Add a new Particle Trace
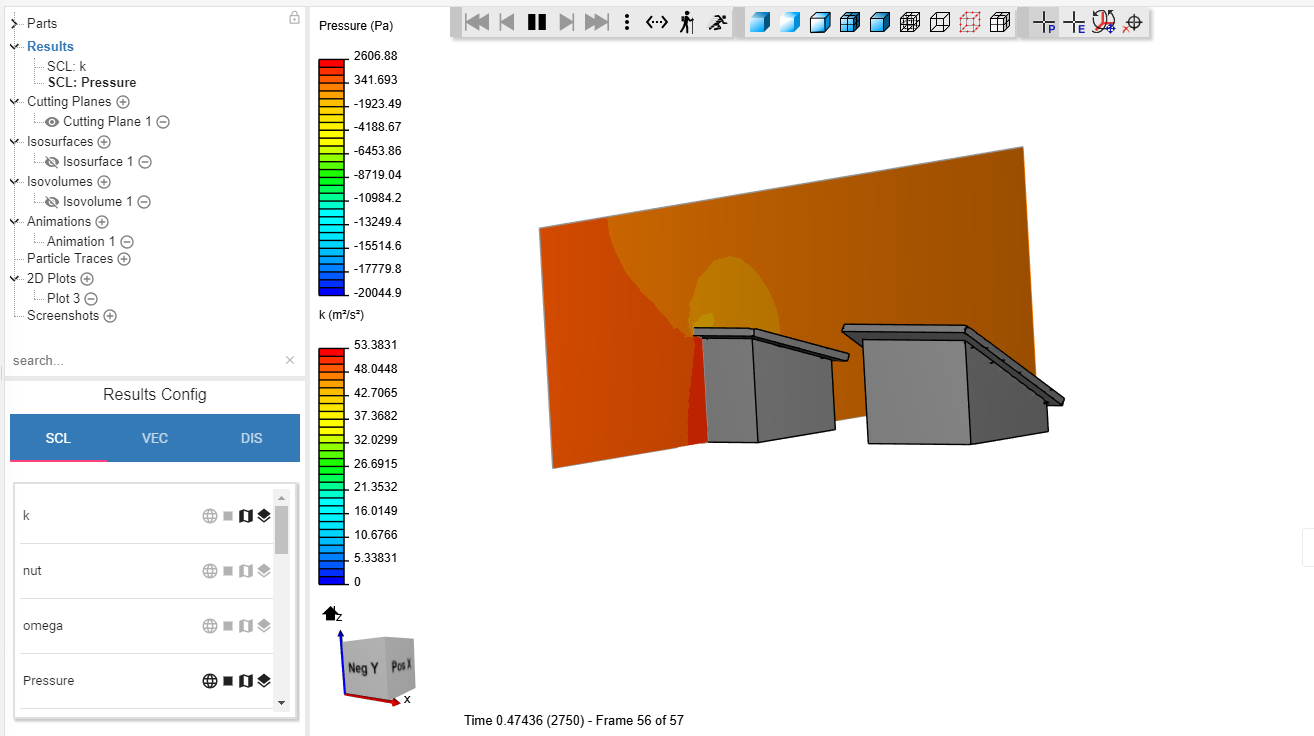The width and height of the screenshot is (1314, 736). click(x=124, y=259)
